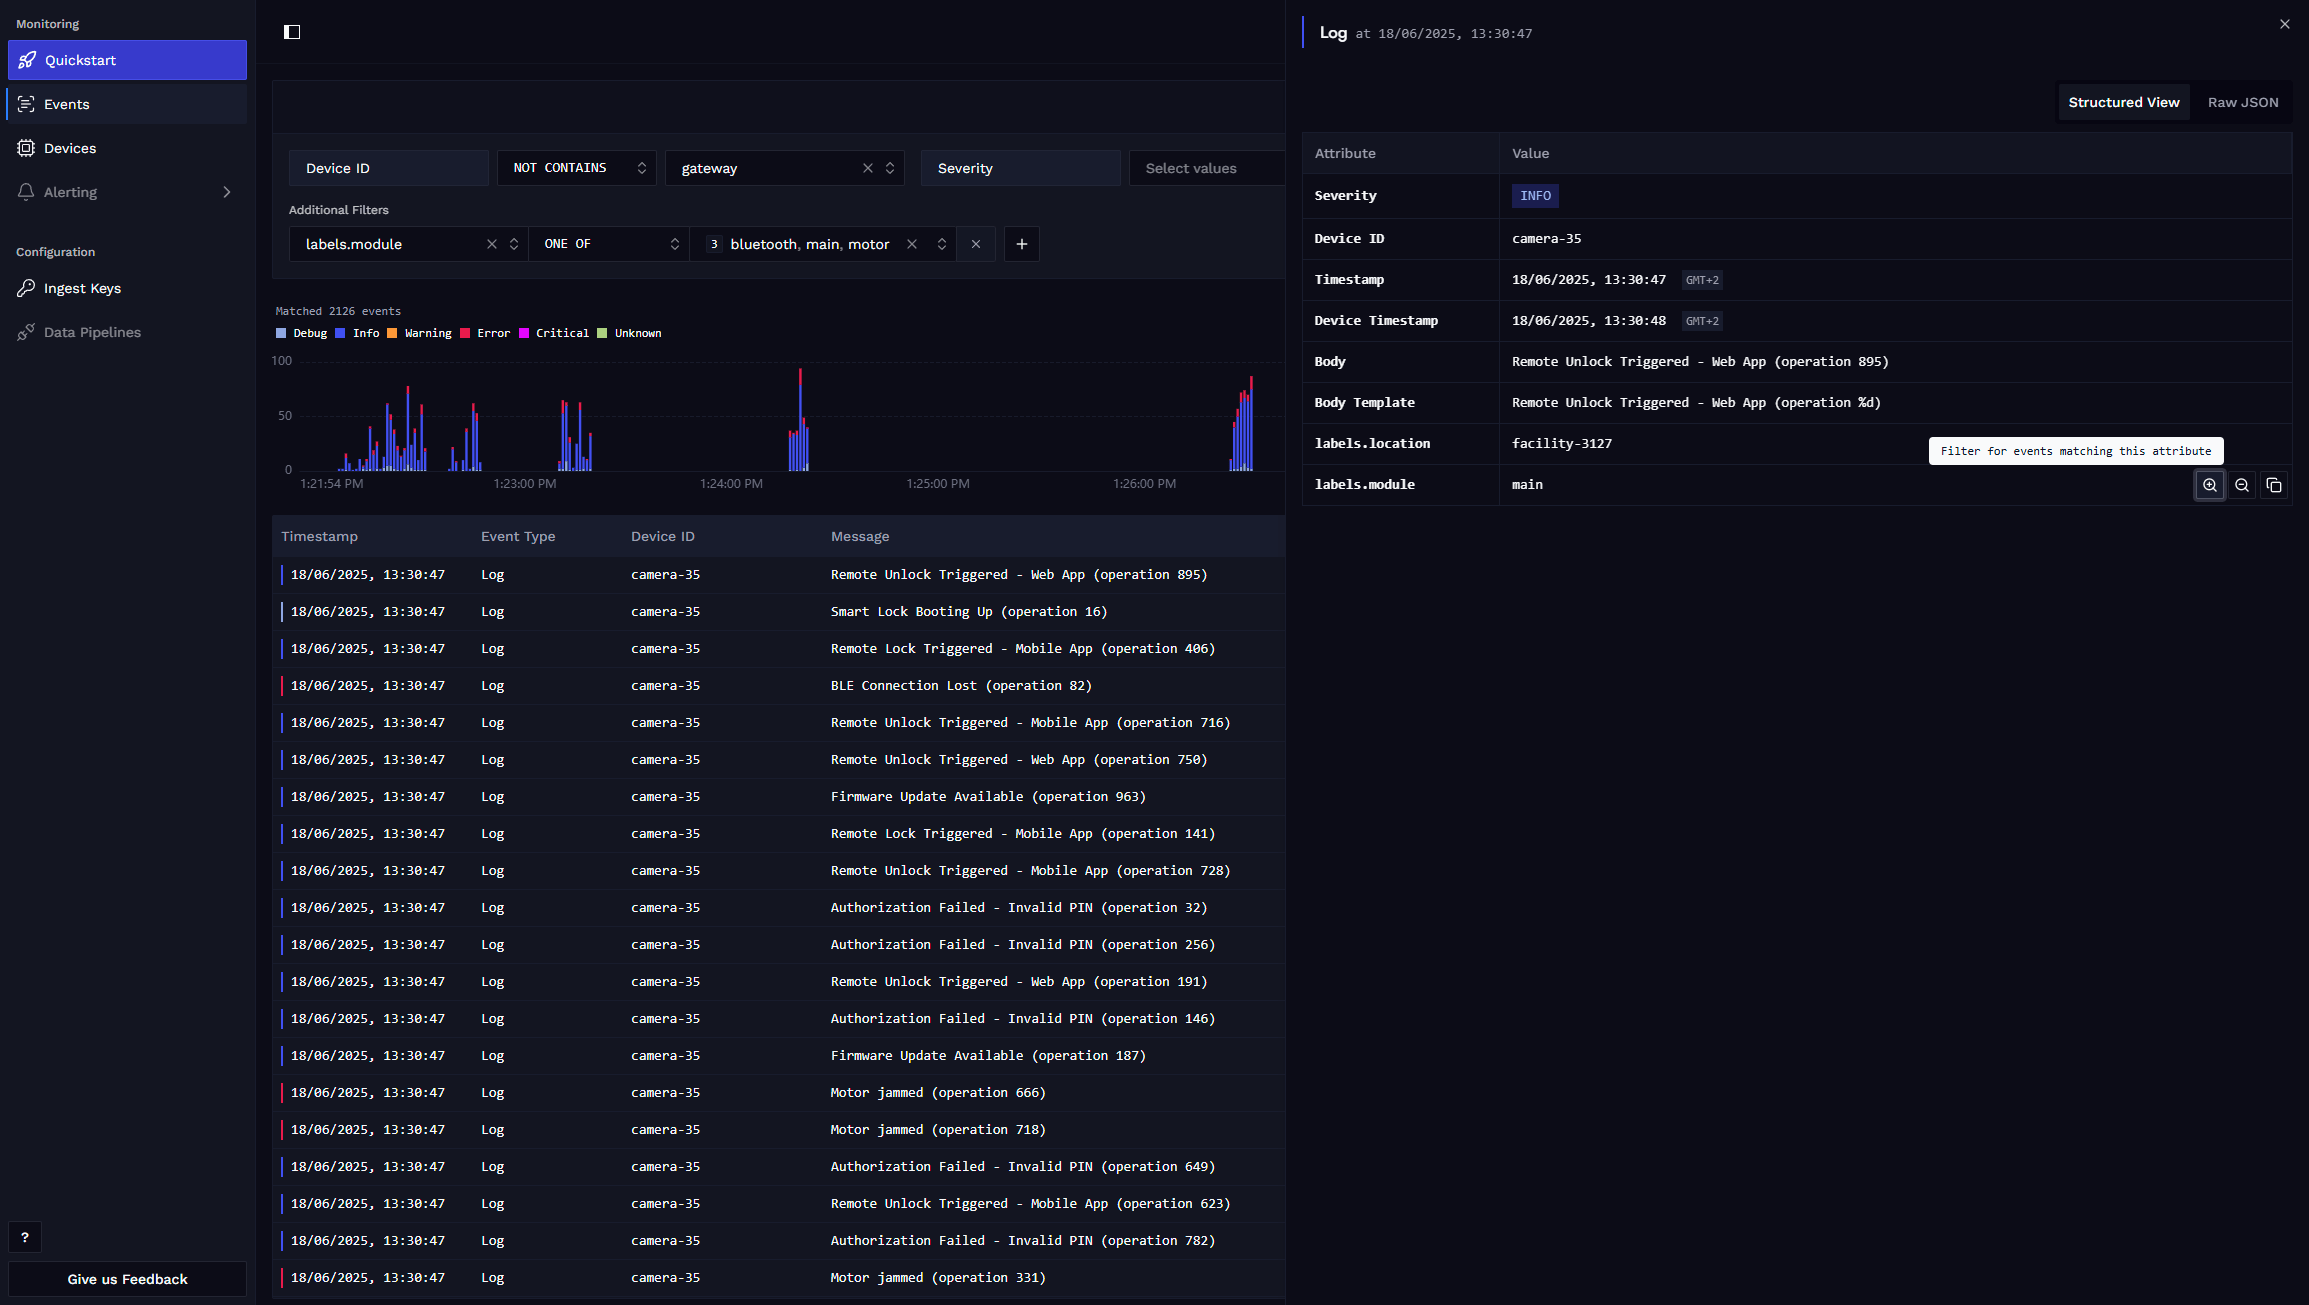Open the help question mark button
The height and width of the screenshot is (1305, 2309).
(x=25, y=1237)
